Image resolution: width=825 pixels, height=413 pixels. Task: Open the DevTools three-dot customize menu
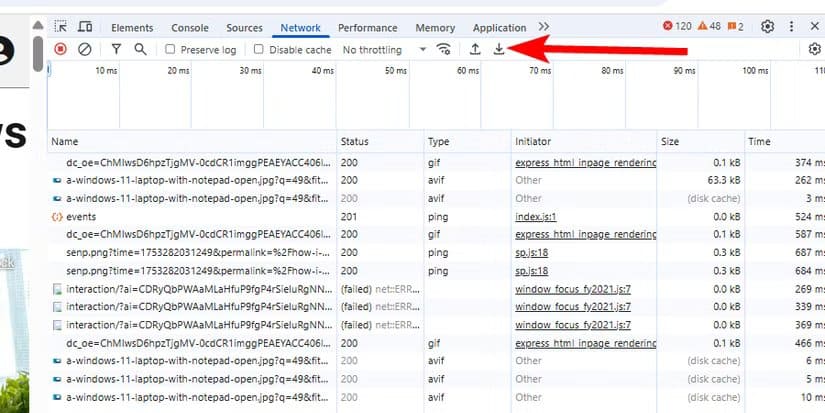pos(791,26)
